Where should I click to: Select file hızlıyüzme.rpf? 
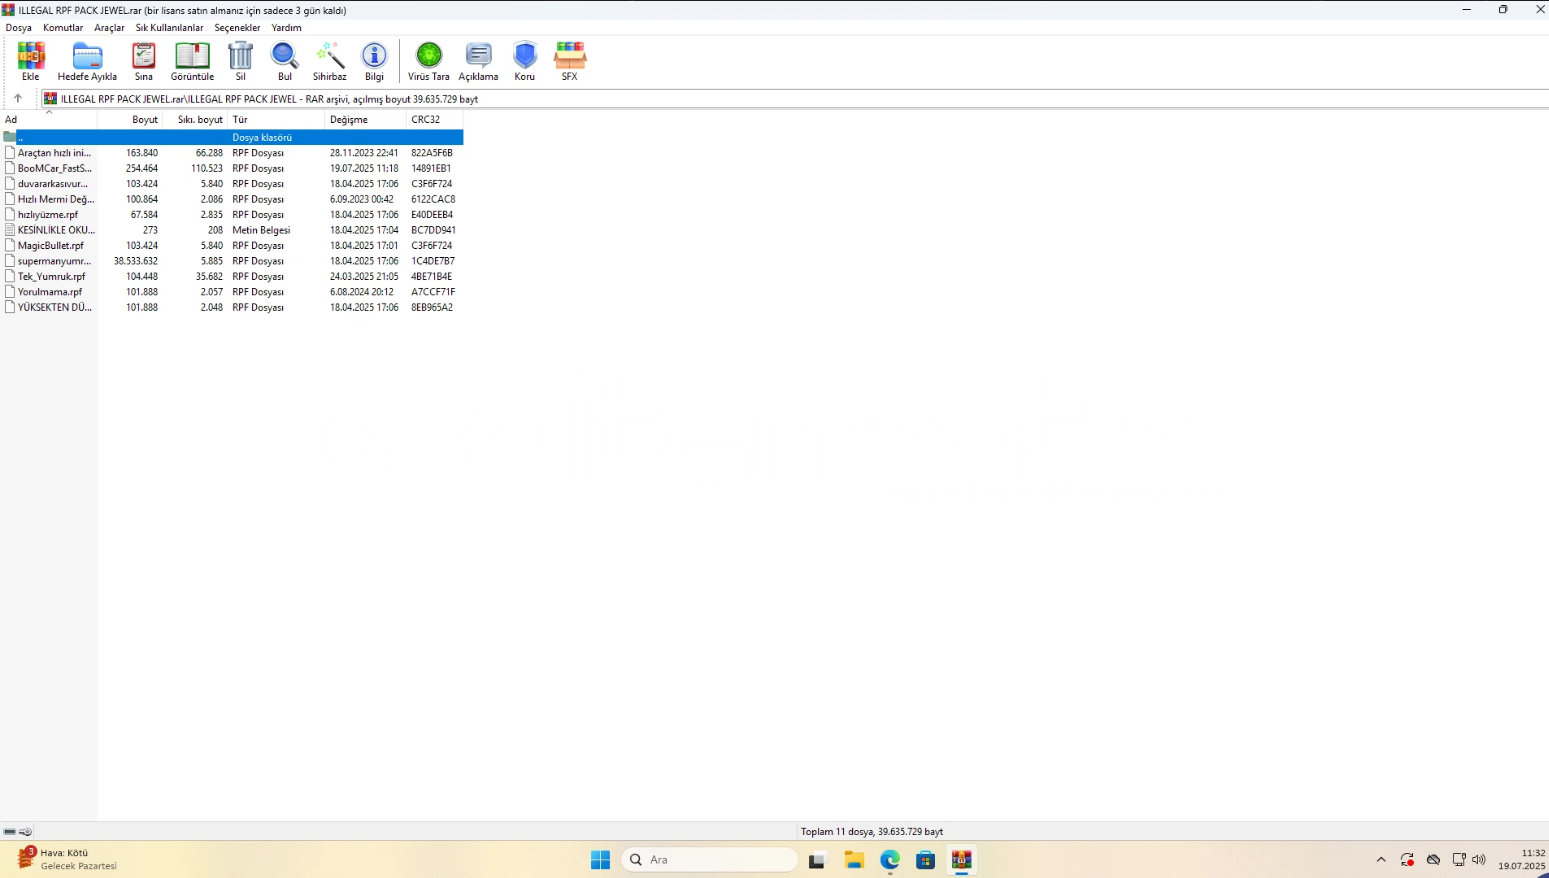pos(47,215)
